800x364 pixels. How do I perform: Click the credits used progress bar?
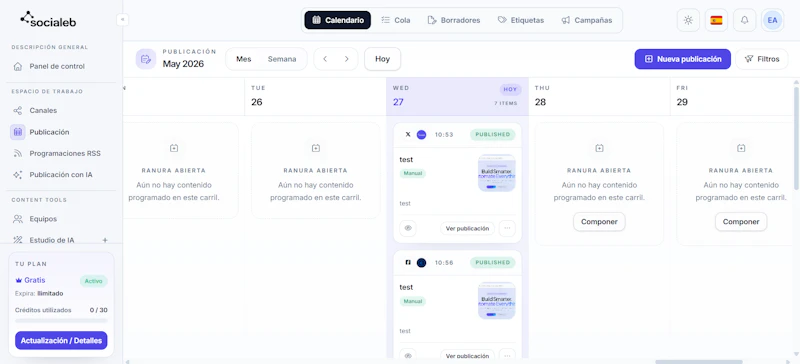pos(61,321)
